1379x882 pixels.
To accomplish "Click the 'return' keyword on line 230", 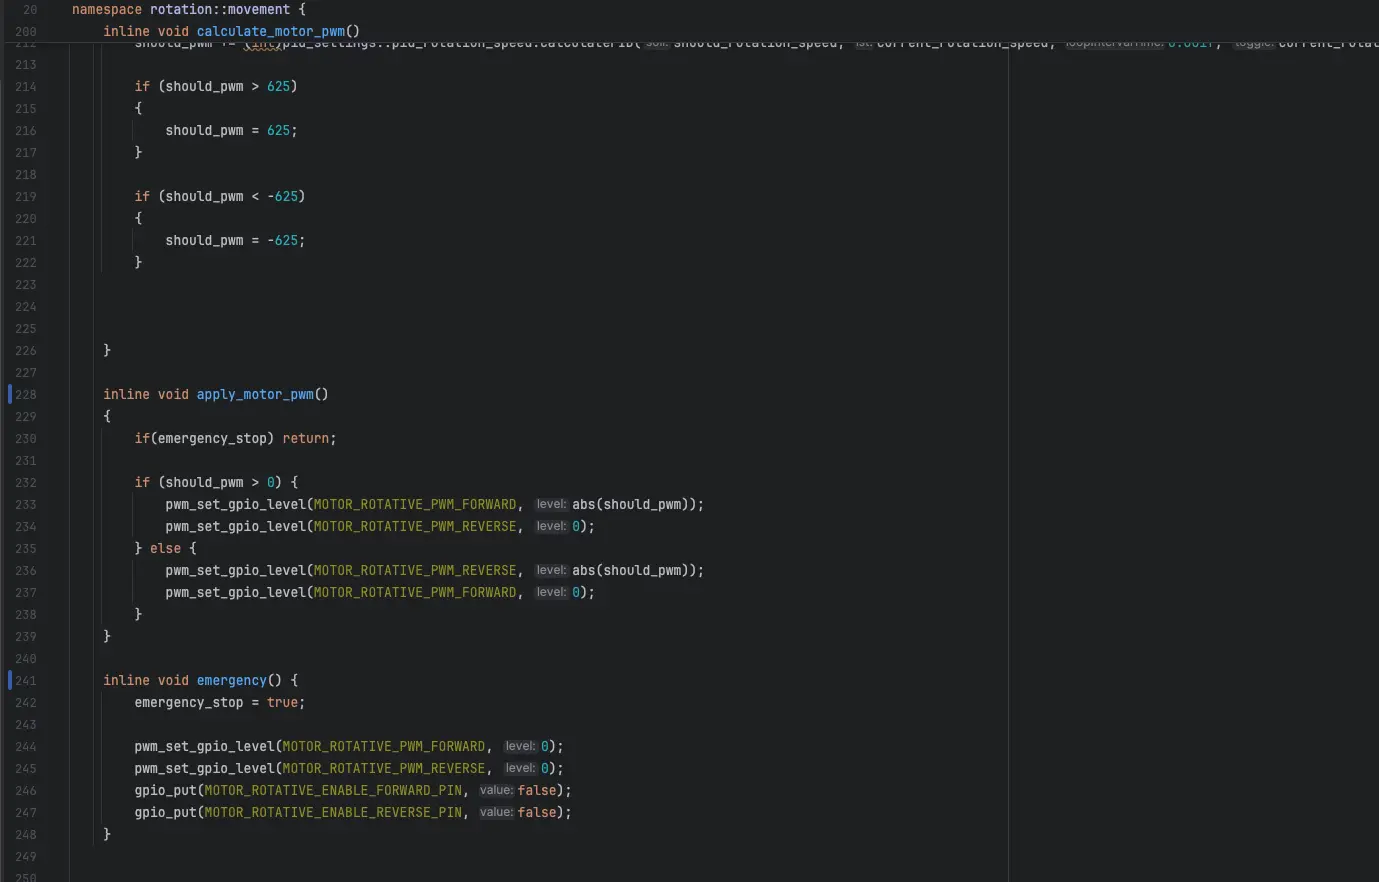I will pyautogui.click(x=305, y=439).
